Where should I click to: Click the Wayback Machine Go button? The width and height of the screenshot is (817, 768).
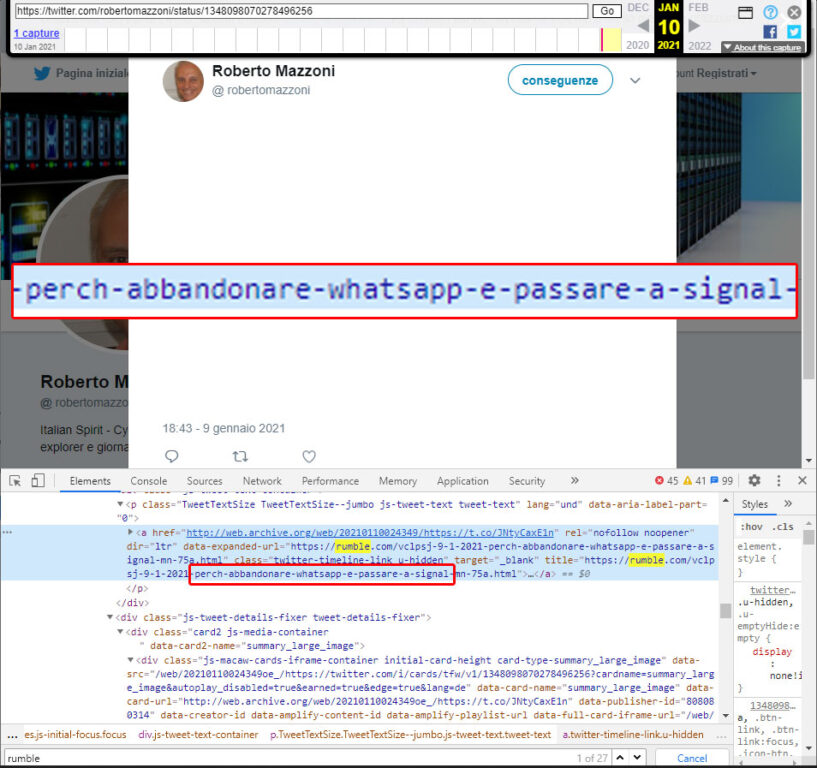(x=607, y=11)
